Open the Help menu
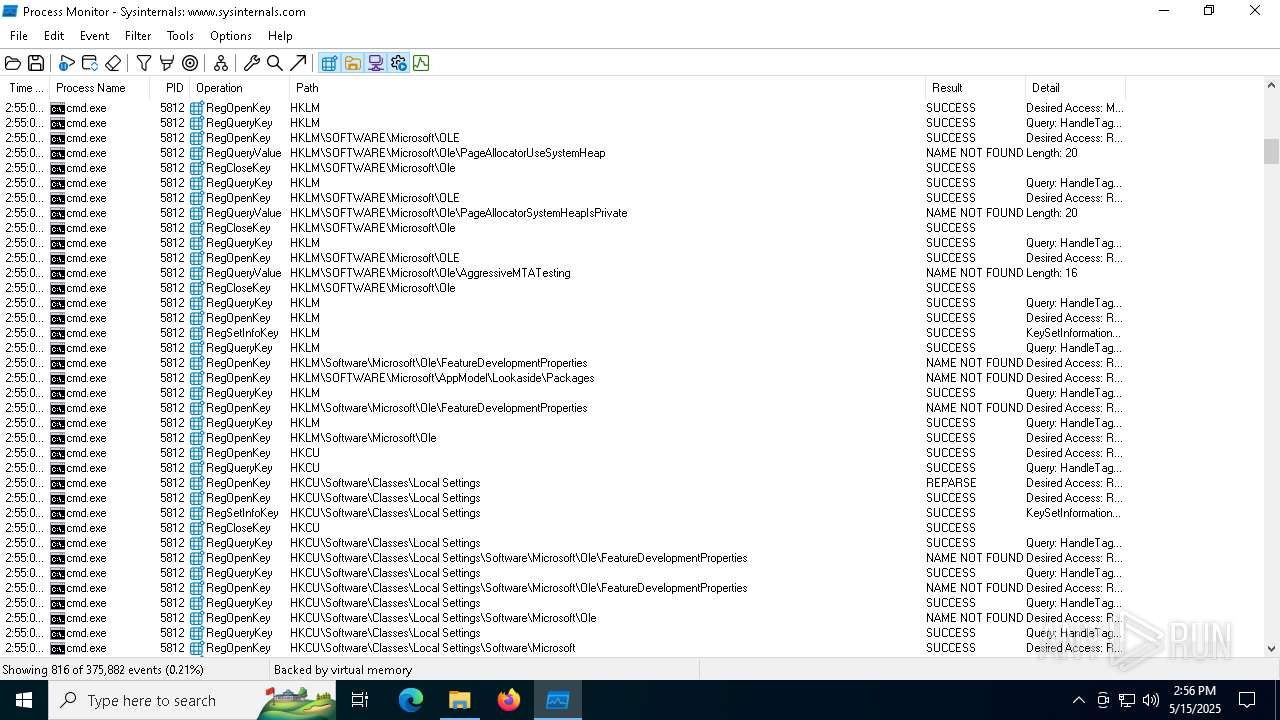This screenshot has height=720, width=1280. 280,35
